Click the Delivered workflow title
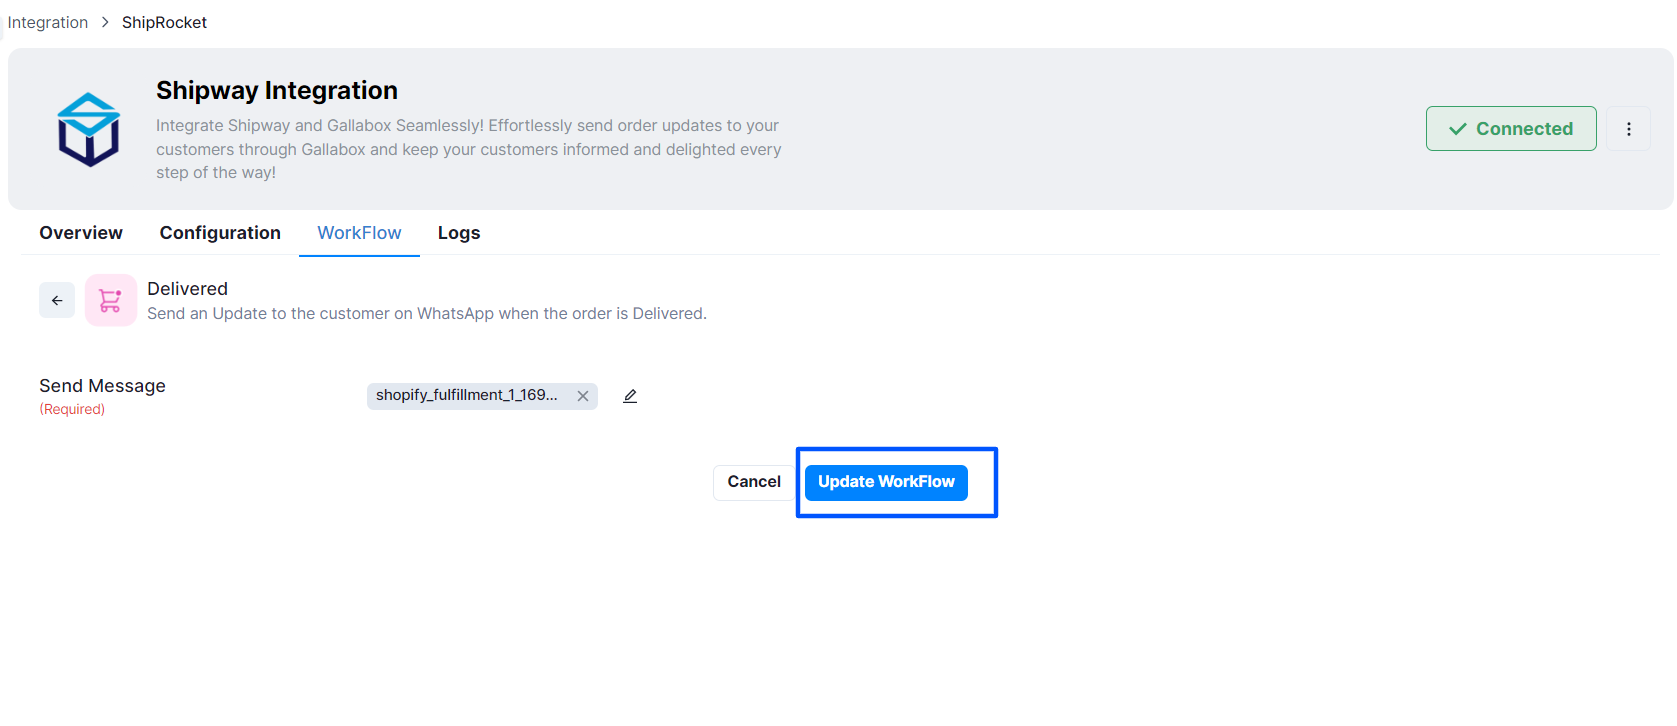 pyautogui.click(x=187, y=289)
